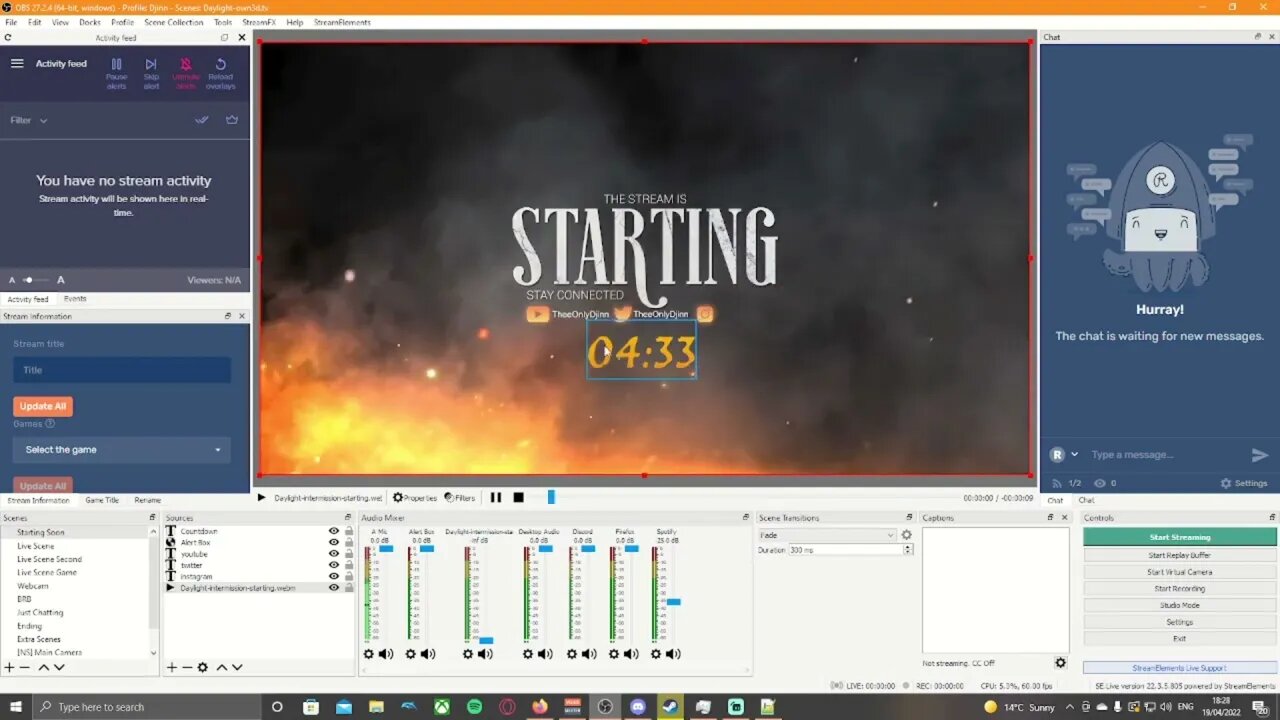Hide the twitter source

pyautogui.click(x=334, y=565)
